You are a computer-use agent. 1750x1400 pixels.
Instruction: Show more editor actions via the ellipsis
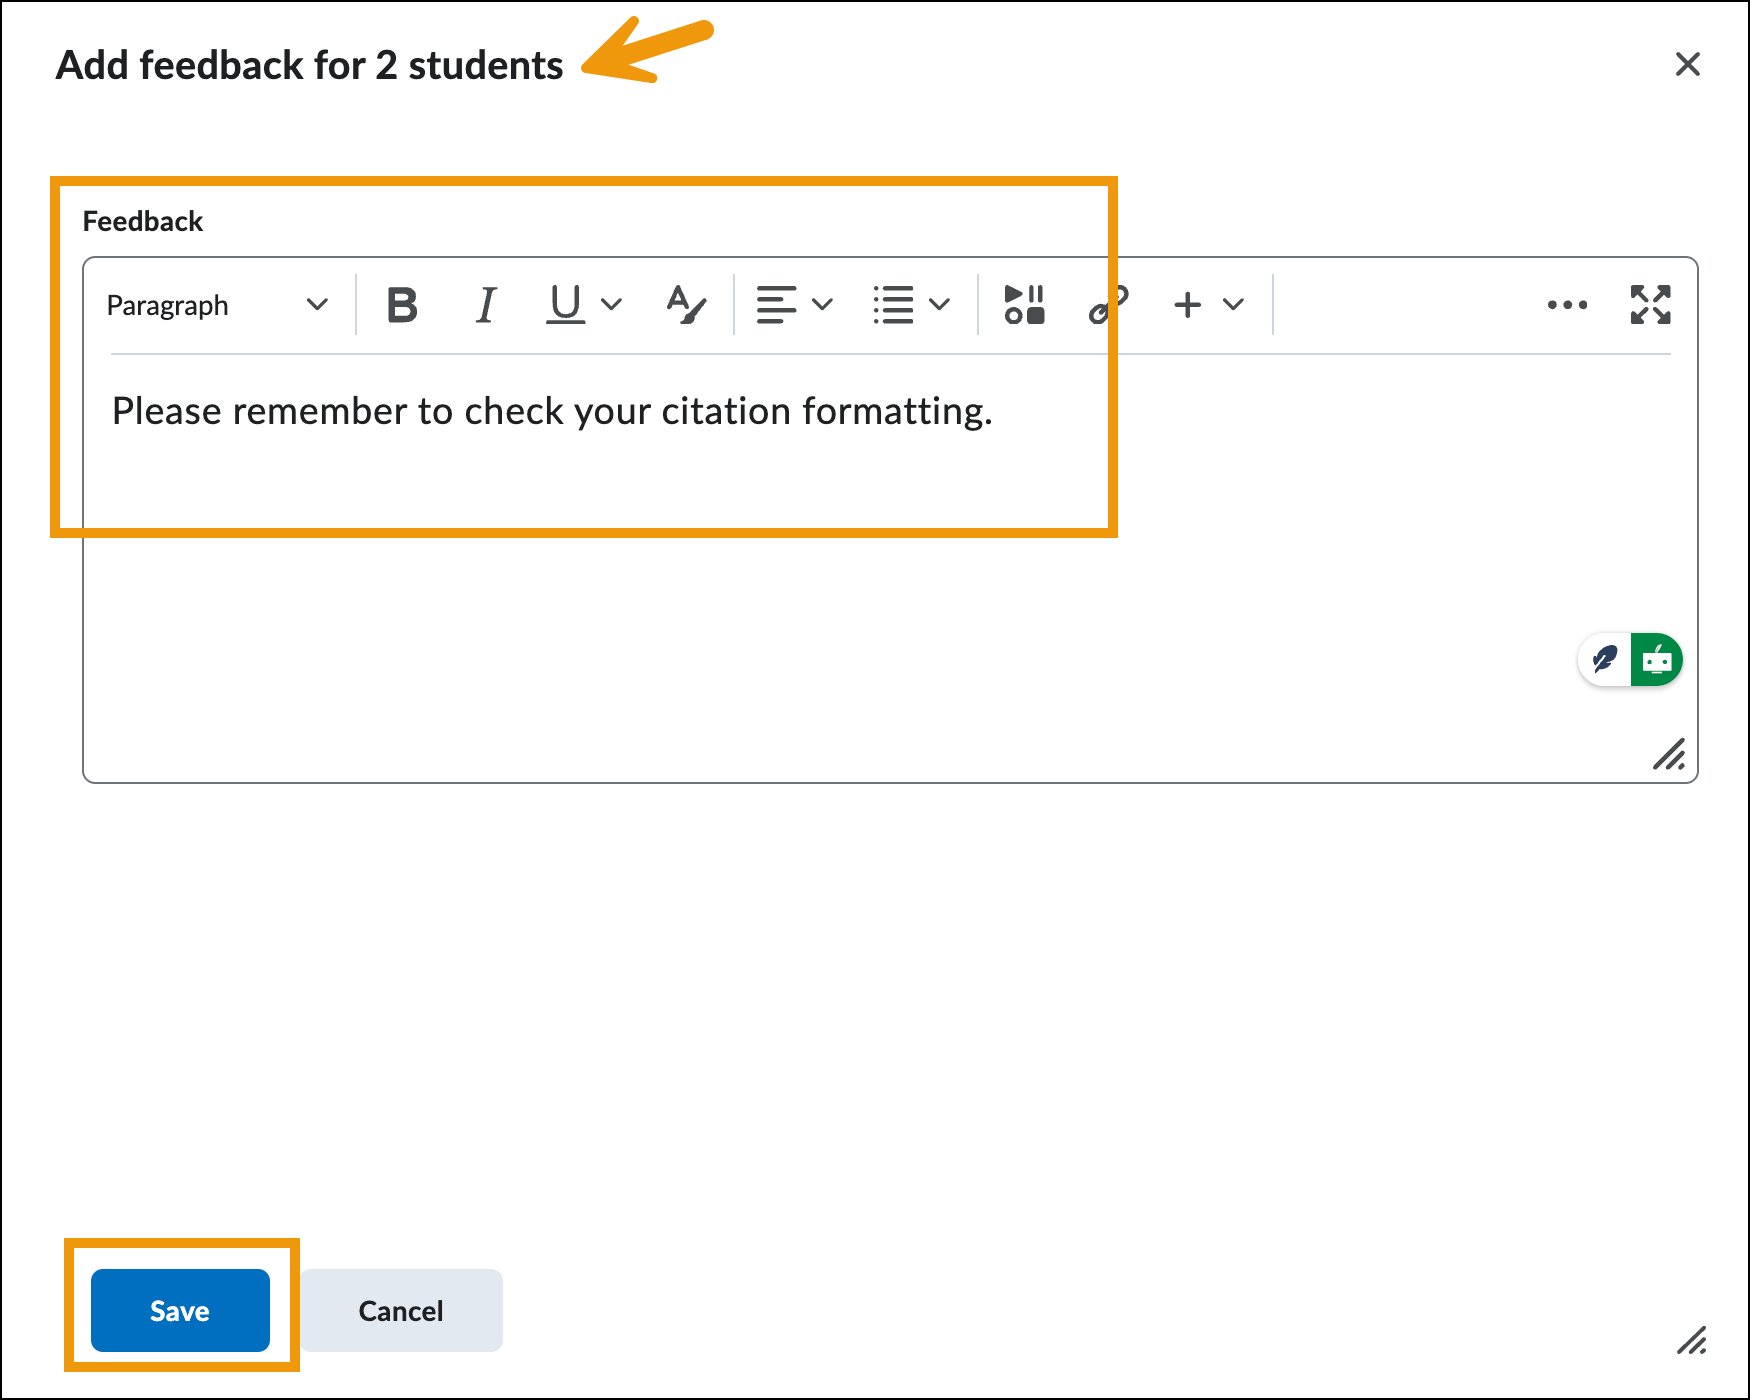click(x=1567, y=305)
